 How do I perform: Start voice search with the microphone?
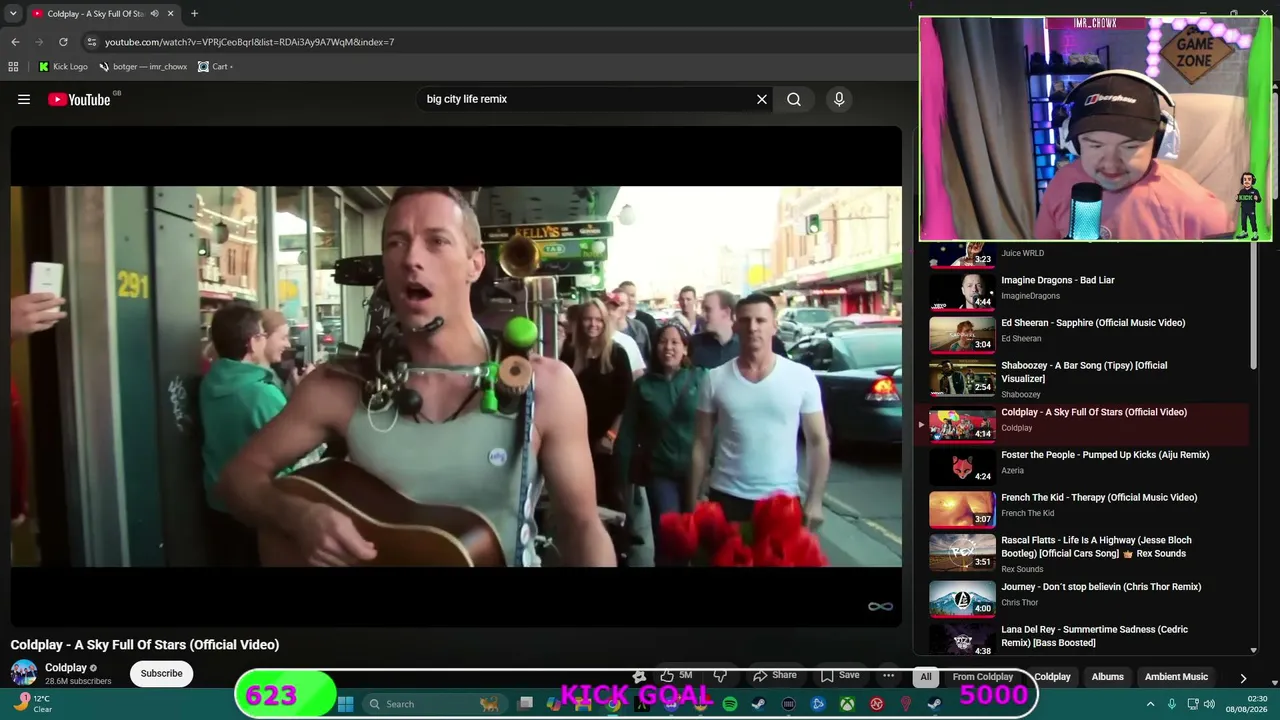(839, 99)
